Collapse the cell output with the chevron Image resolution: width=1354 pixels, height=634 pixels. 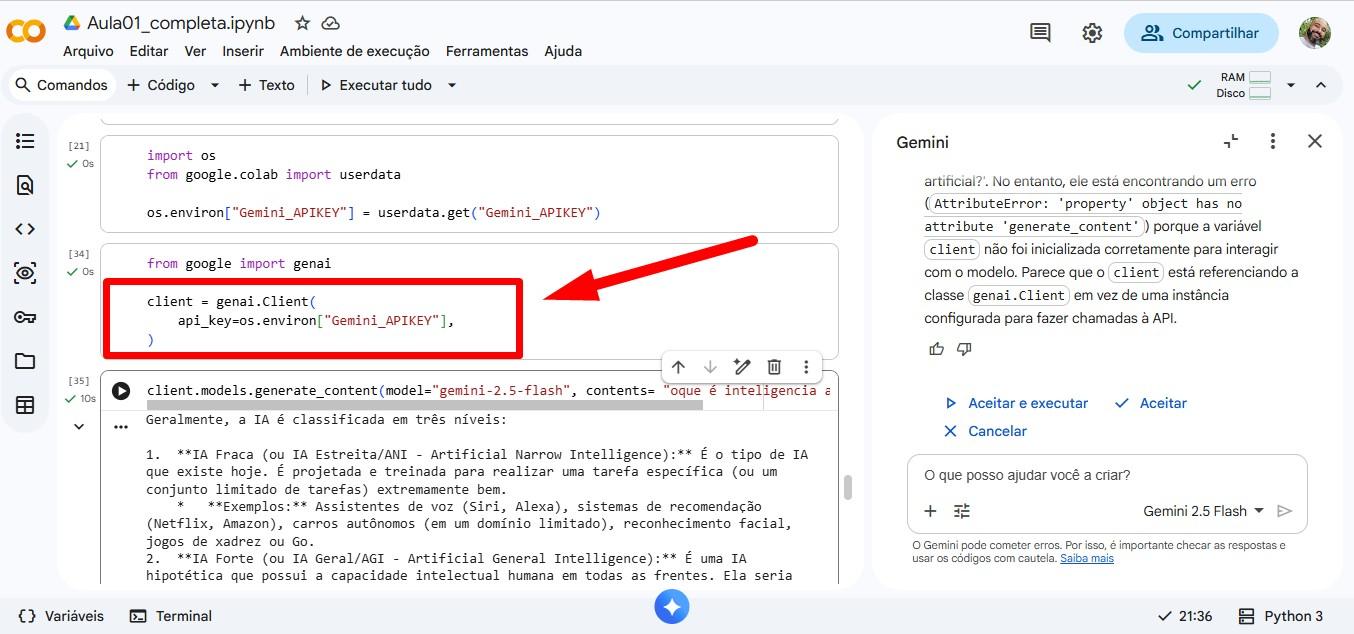click(x=78, y=426)
